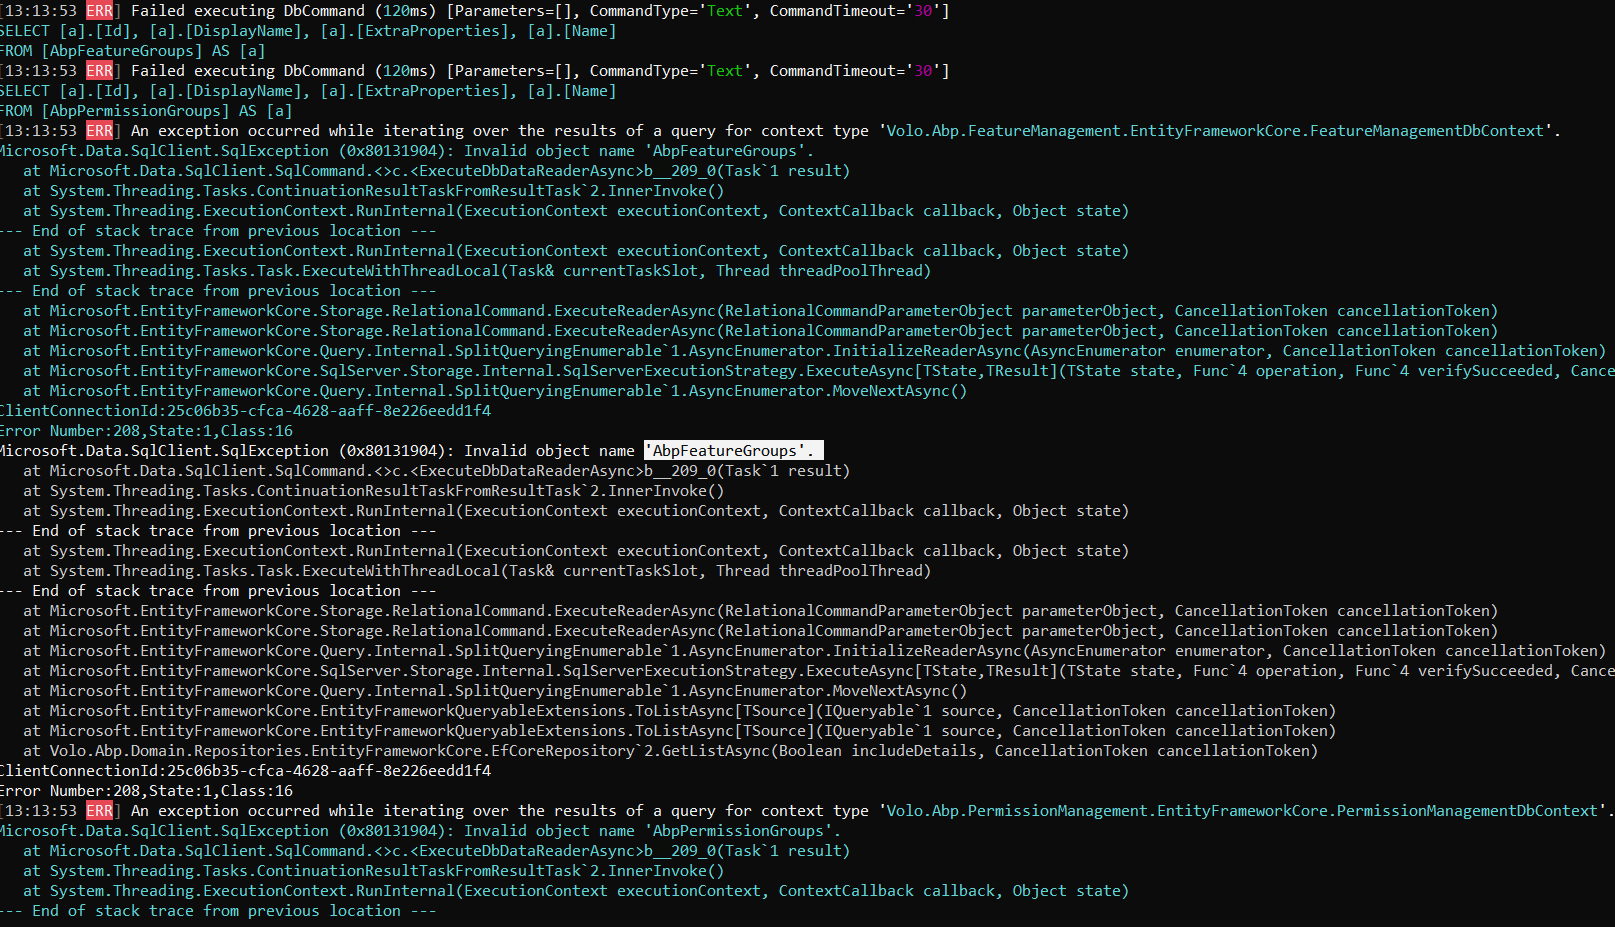Click the first 'Error Number:208,State:1,Class:16' line
Viewport: 1615px width, 927px height.
pyautogui.click(x=146, y=431)
